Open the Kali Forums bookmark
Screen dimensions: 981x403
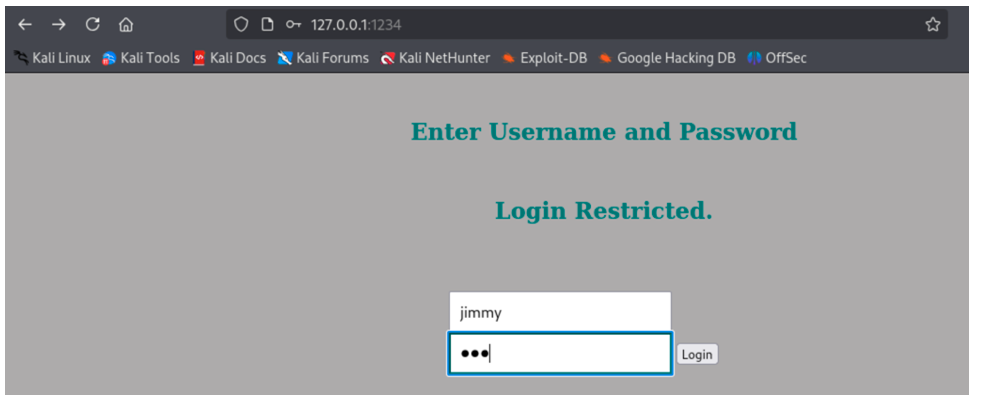(x=323, y=58)
